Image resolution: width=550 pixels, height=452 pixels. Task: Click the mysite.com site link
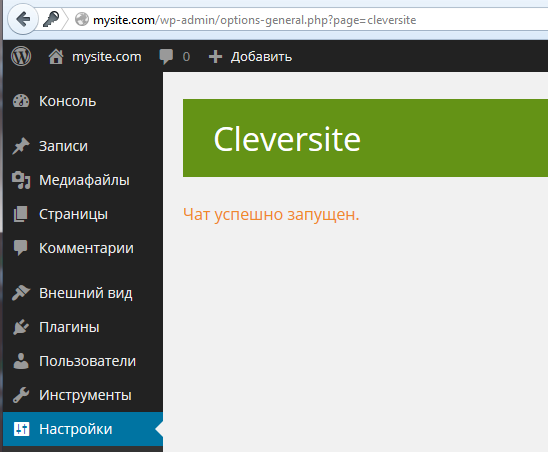[107, 57]
